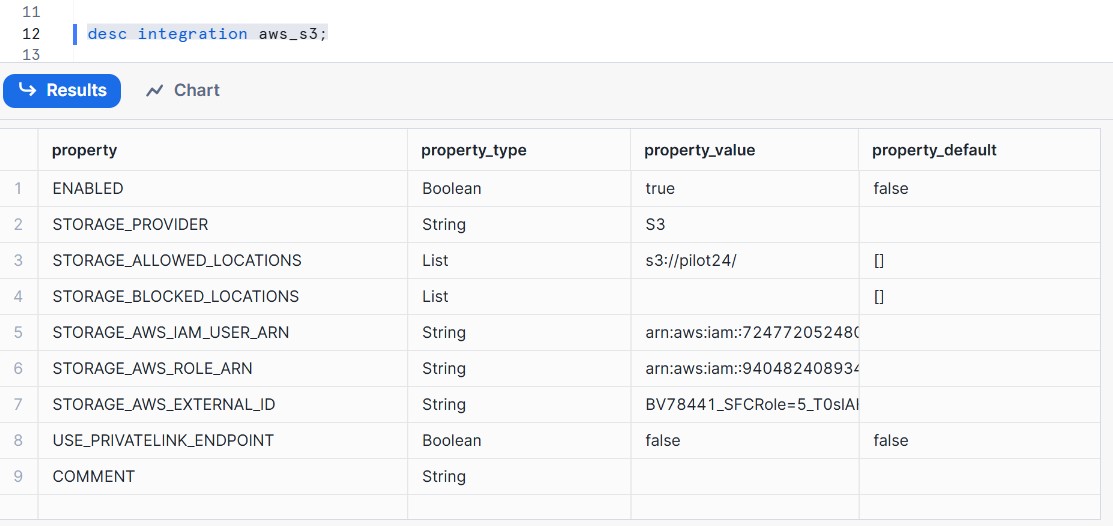Select the STORAGE_BLOCKED_LOCATIONS cell
The height and width of the screenshot is (526, 1113).
[175, 296]
